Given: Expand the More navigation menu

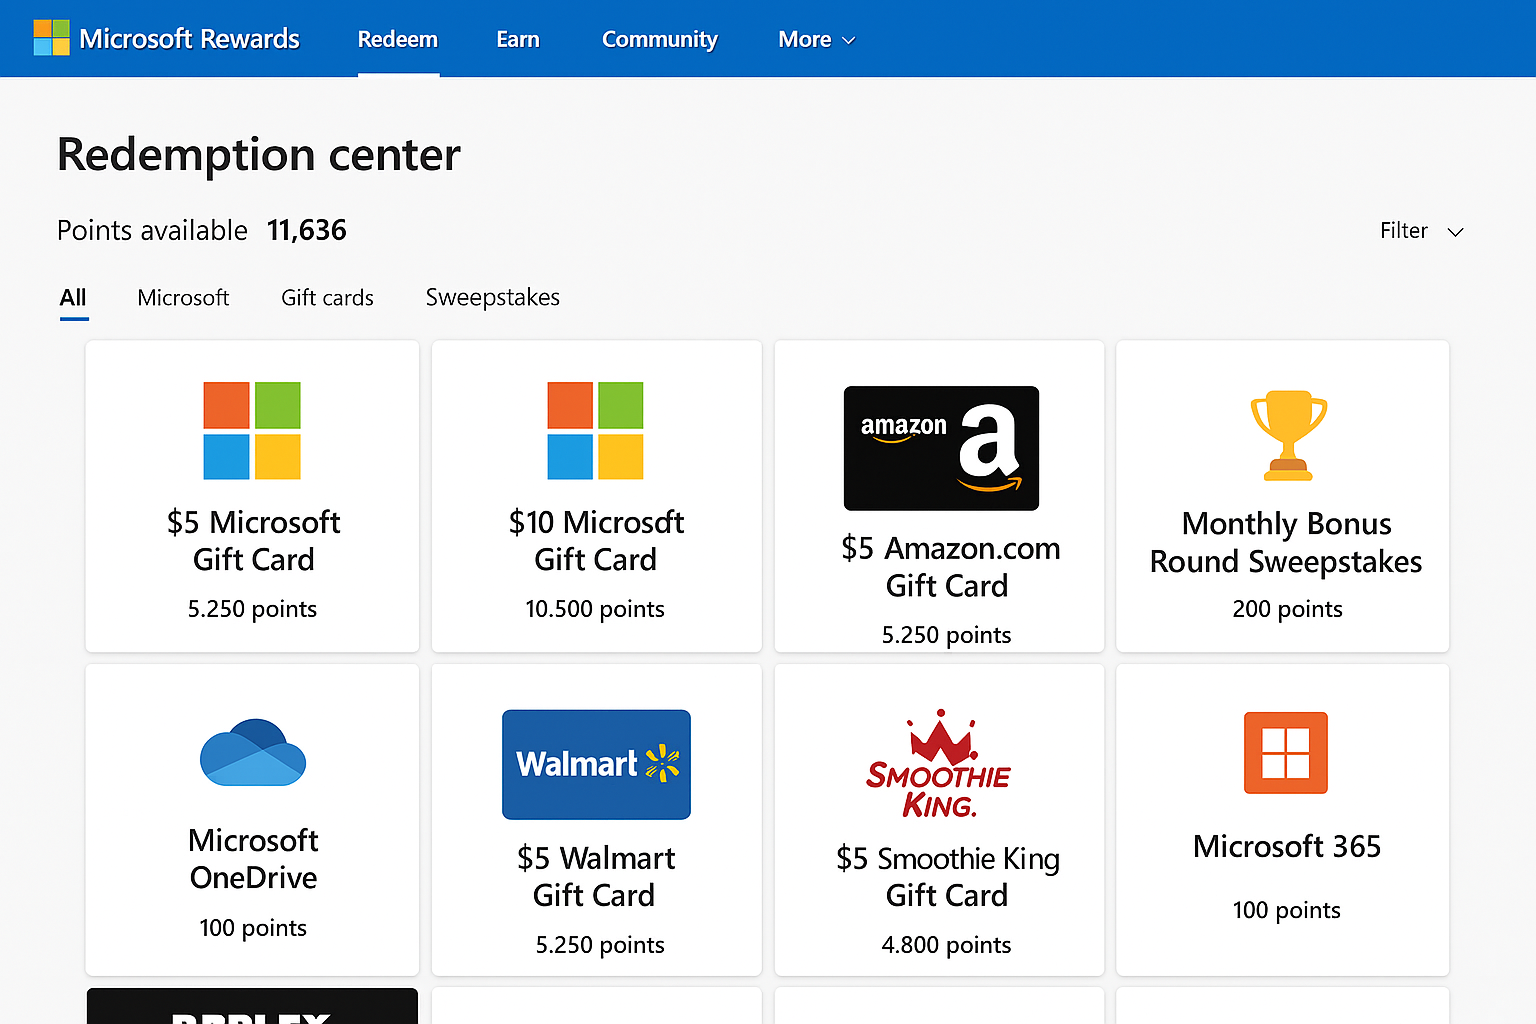Looking at the screenshot, I should [816, 39].
